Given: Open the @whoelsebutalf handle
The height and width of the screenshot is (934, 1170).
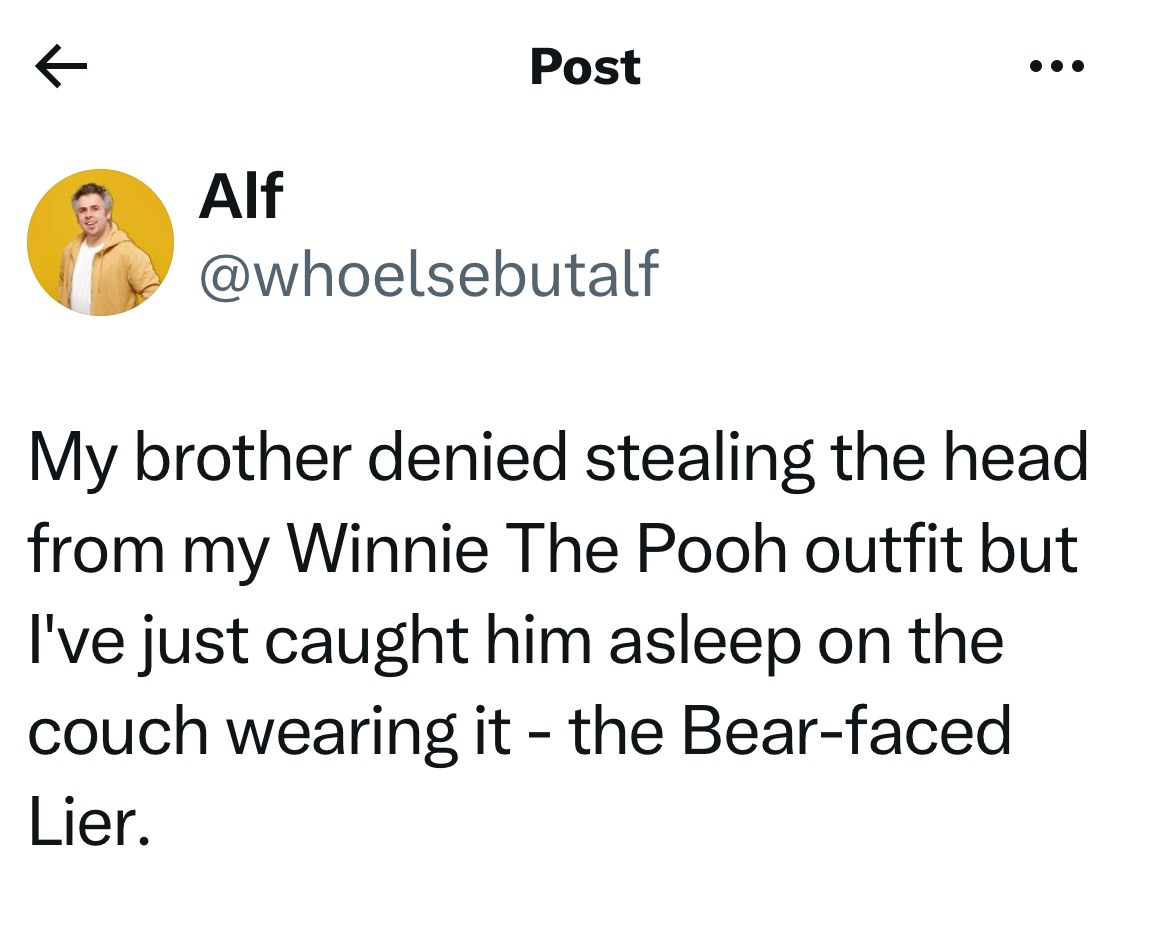Looking at the screenshot, I should (429, 273).
